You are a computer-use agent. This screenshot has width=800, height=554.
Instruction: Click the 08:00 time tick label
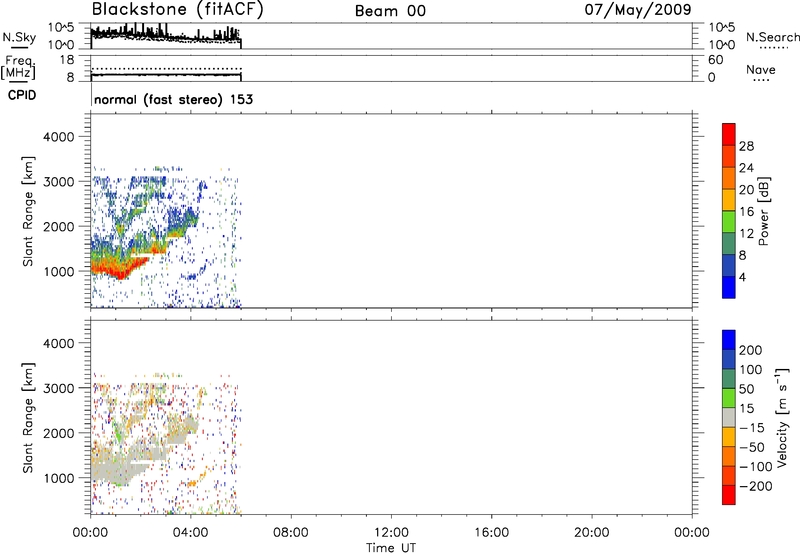pyautogui.click(x=291, y=533)
